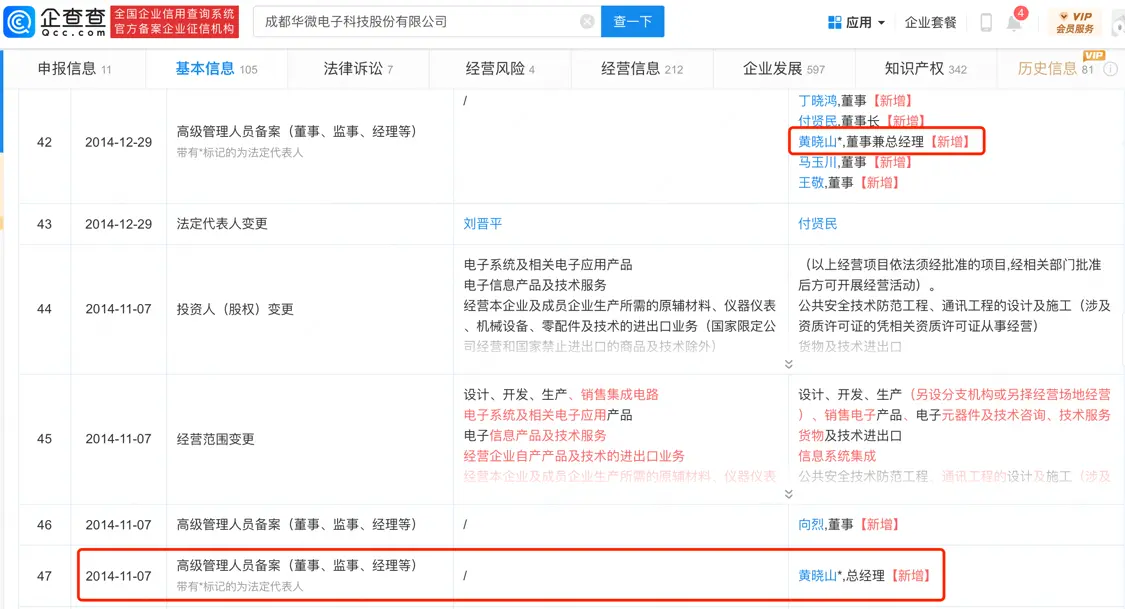Open 向烈 profile link
Image resolution: width=1125 pixels, height=609 pixels.
811,524
